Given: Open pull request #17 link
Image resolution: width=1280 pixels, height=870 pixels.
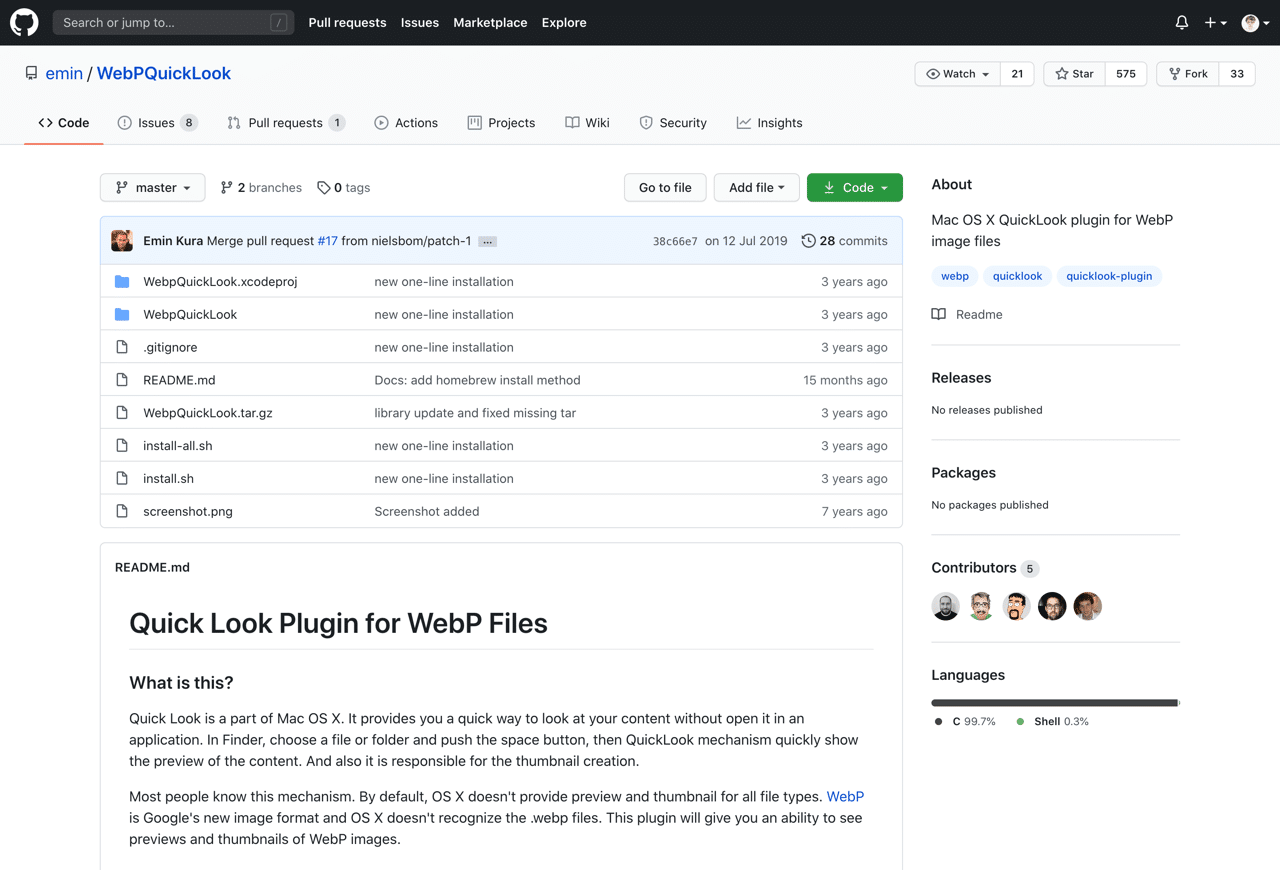Looking at the screenshot, I should (x=327, y=241).
